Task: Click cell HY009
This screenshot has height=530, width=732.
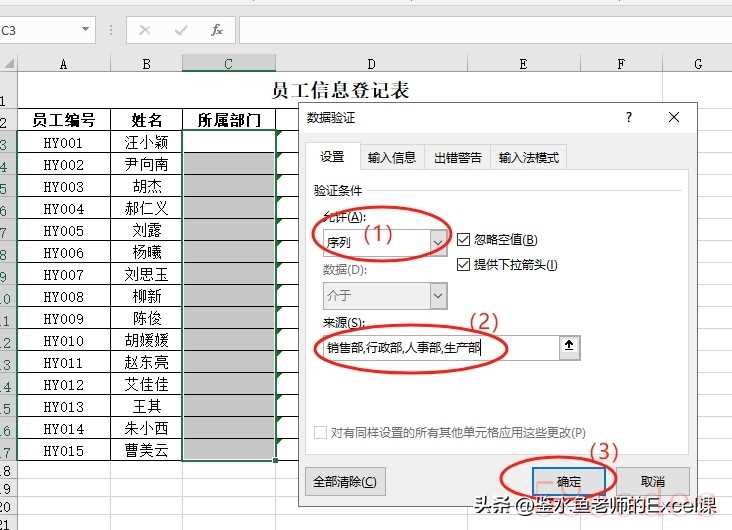Action: [x=63, y=318]
